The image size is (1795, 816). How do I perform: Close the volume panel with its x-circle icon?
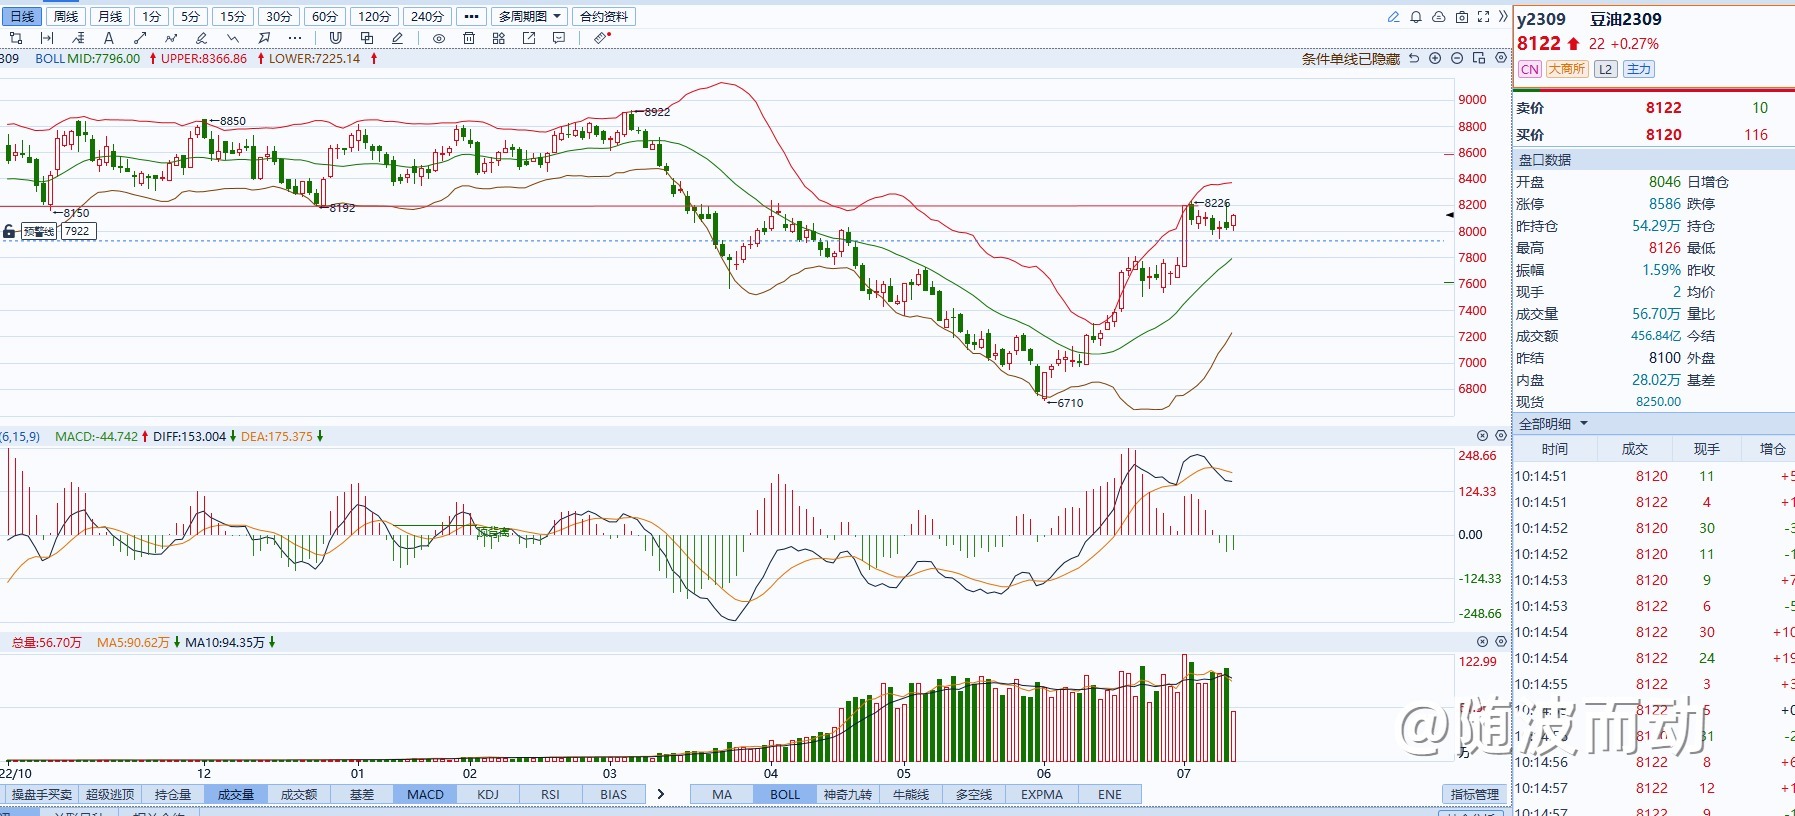[x=1483, y=641]
